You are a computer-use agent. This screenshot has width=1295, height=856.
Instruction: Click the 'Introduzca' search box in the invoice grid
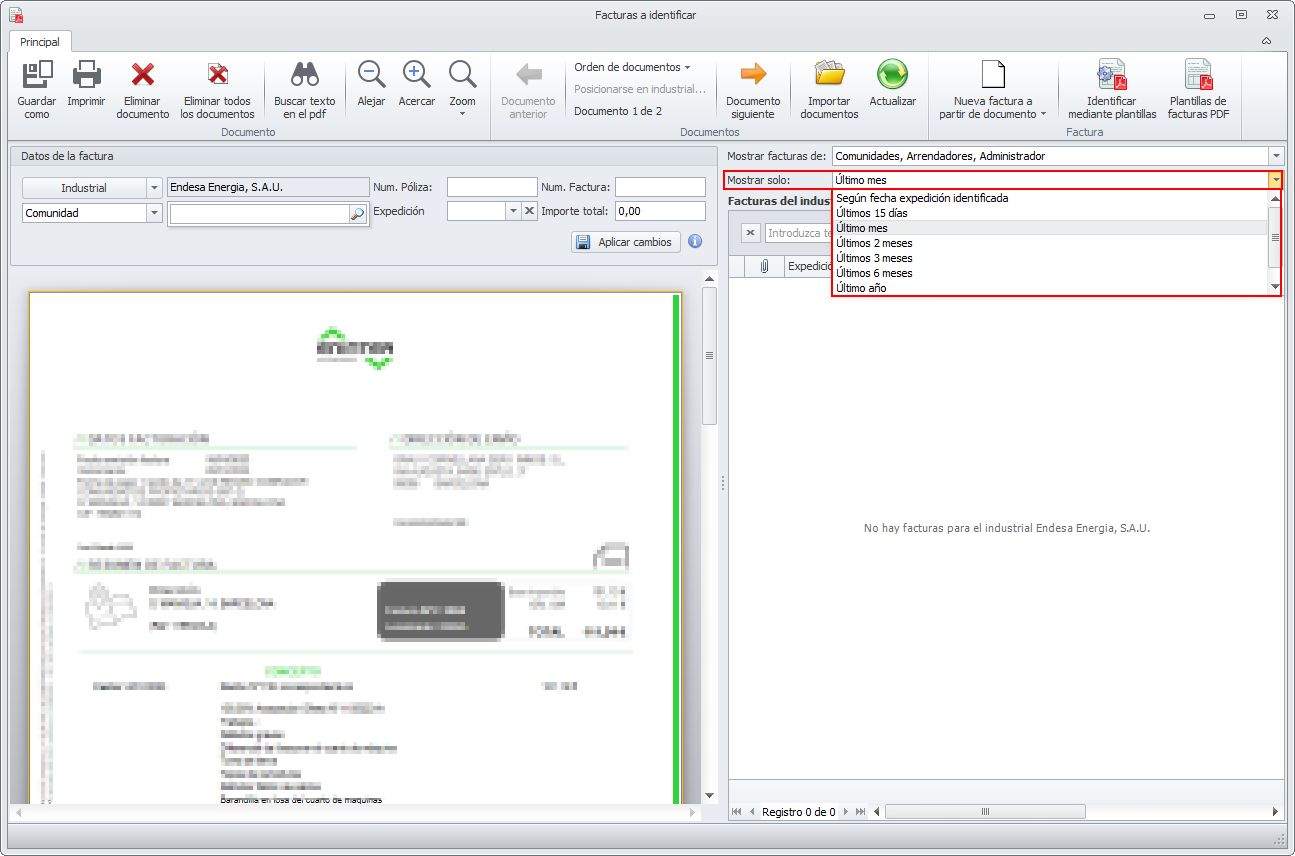coord(798,233)
